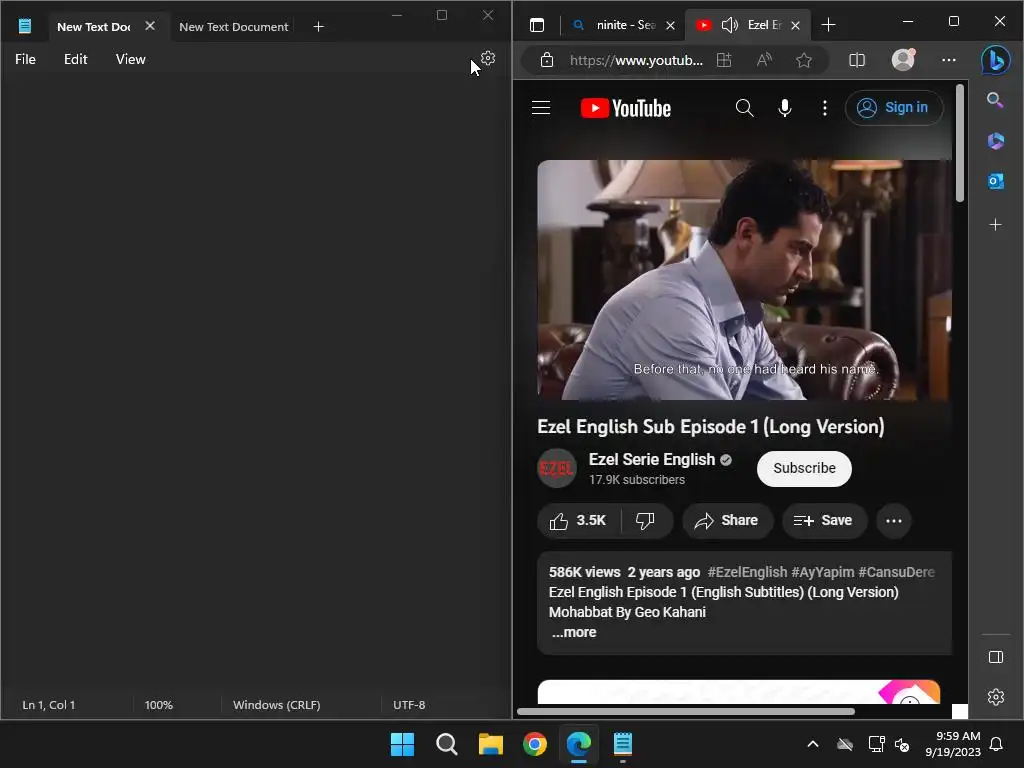1024x768 pixels.
Task: Click Ln 1, Col 1 status entry
Action: [49, 705]
